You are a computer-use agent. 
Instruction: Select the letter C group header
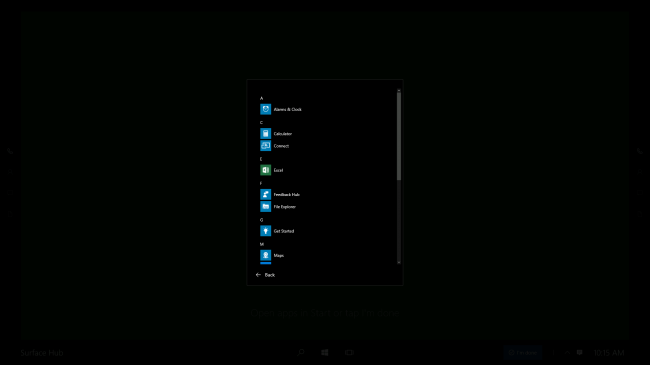262,122
